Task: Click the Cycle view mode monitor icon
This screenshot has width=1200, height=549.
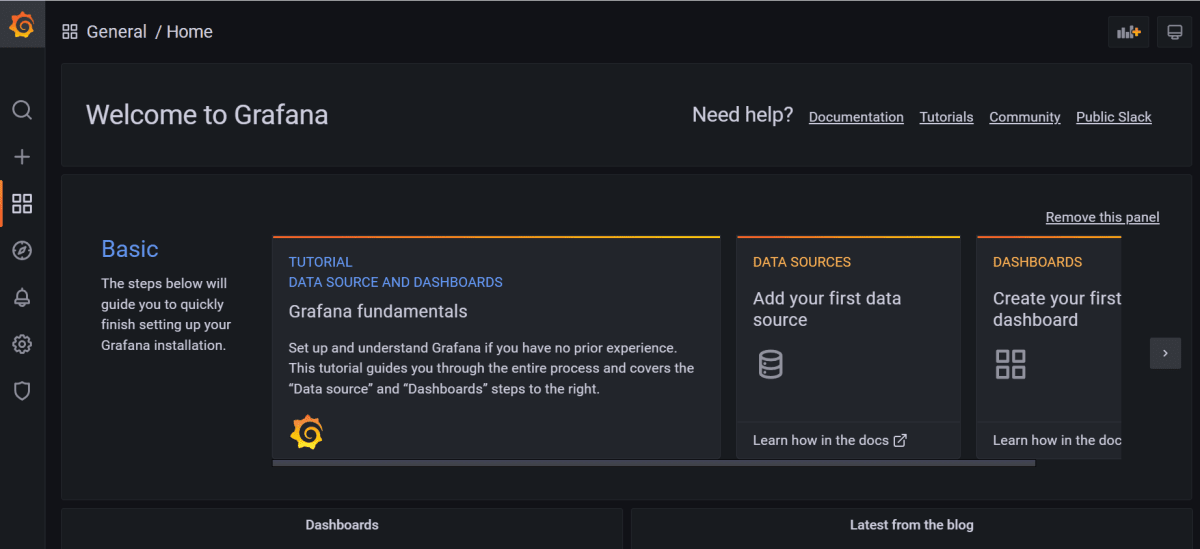Action: (x=1175, y=32)
